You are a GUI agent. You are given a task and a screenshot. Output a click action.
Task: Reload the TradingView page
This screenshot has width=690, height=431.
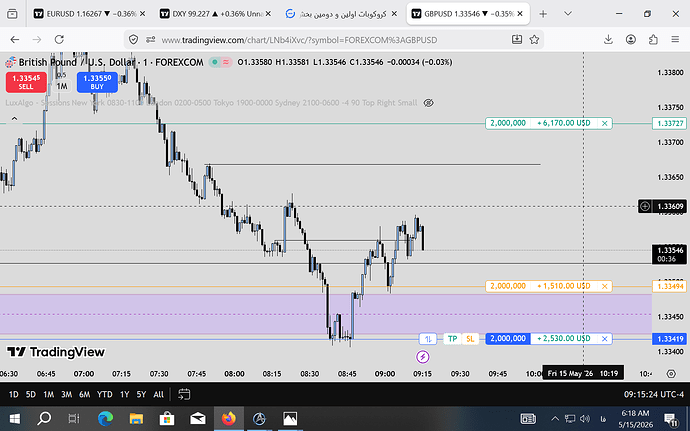59,40
